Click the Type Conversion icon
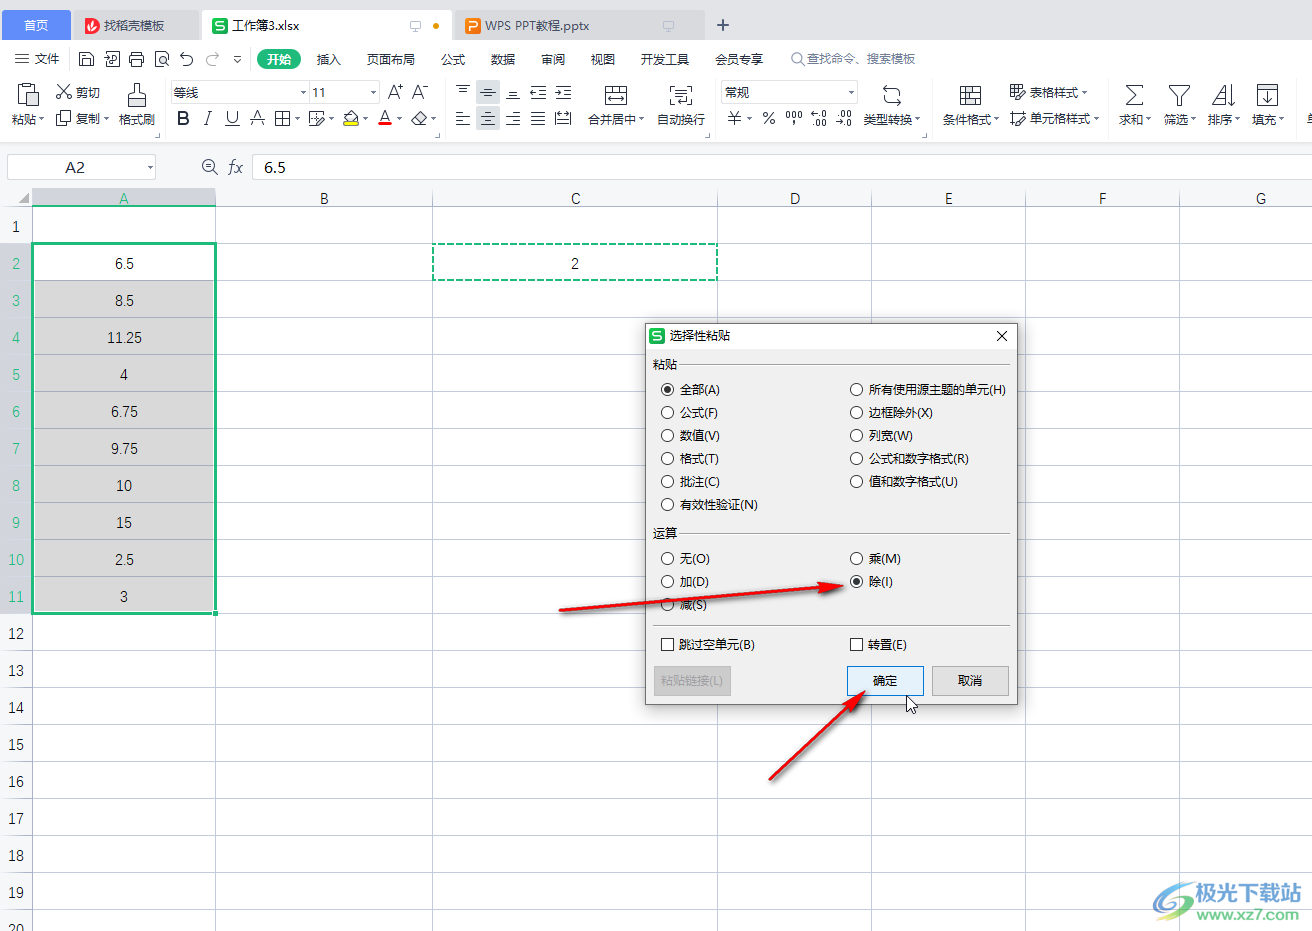The image size is (1312, 931). (892, 95)
